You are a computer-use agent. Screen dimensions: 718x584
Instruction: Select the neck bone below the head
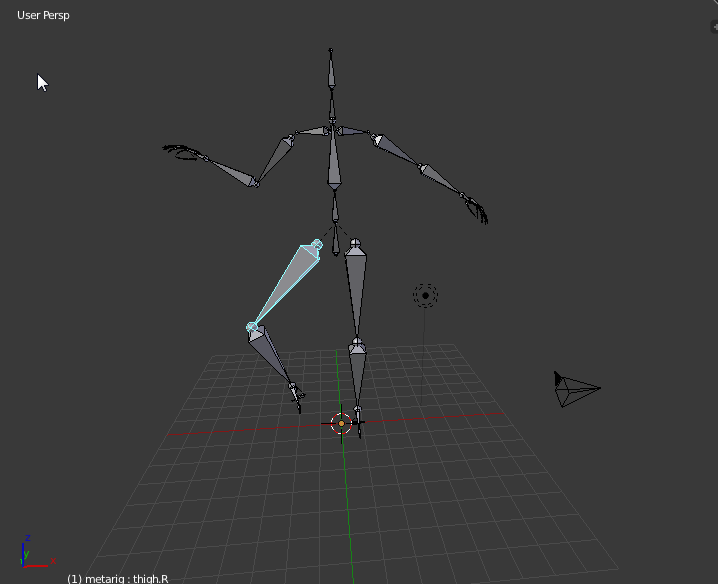tap(332, 105)
